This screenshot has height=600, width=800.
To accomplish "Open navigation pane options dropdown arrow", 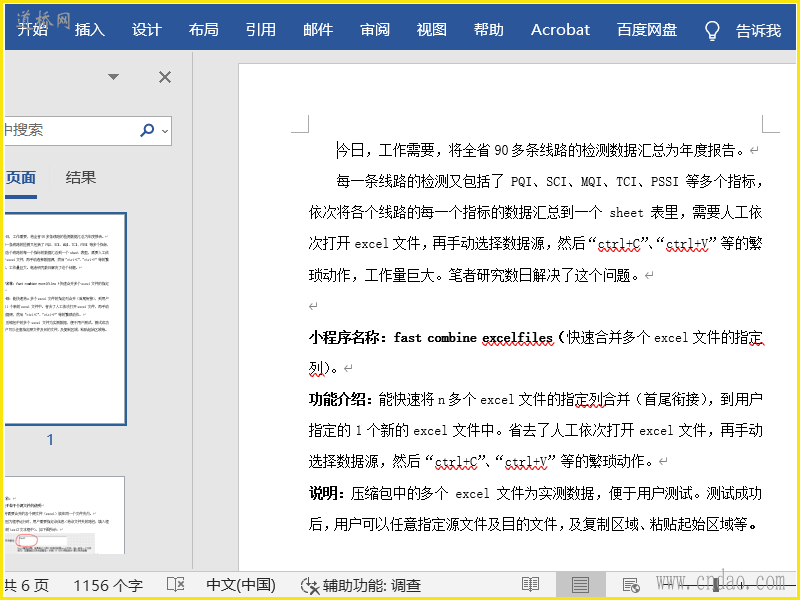I will tap(113, 77).
